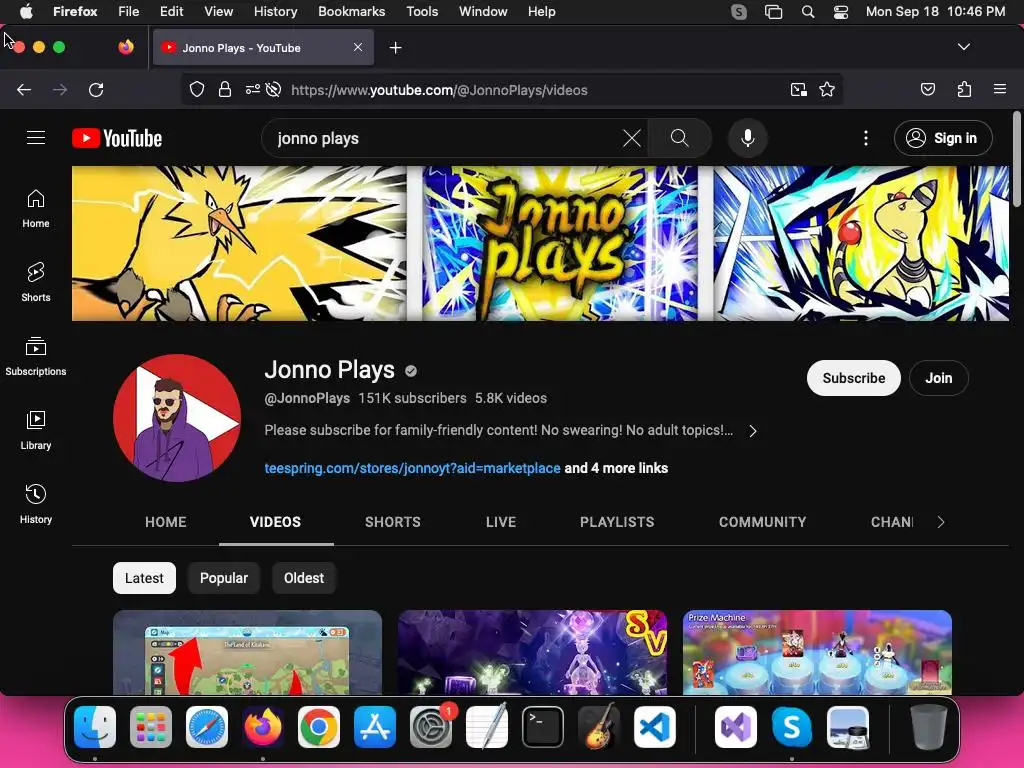Go back with the browser back arrow

pos(24,89)
